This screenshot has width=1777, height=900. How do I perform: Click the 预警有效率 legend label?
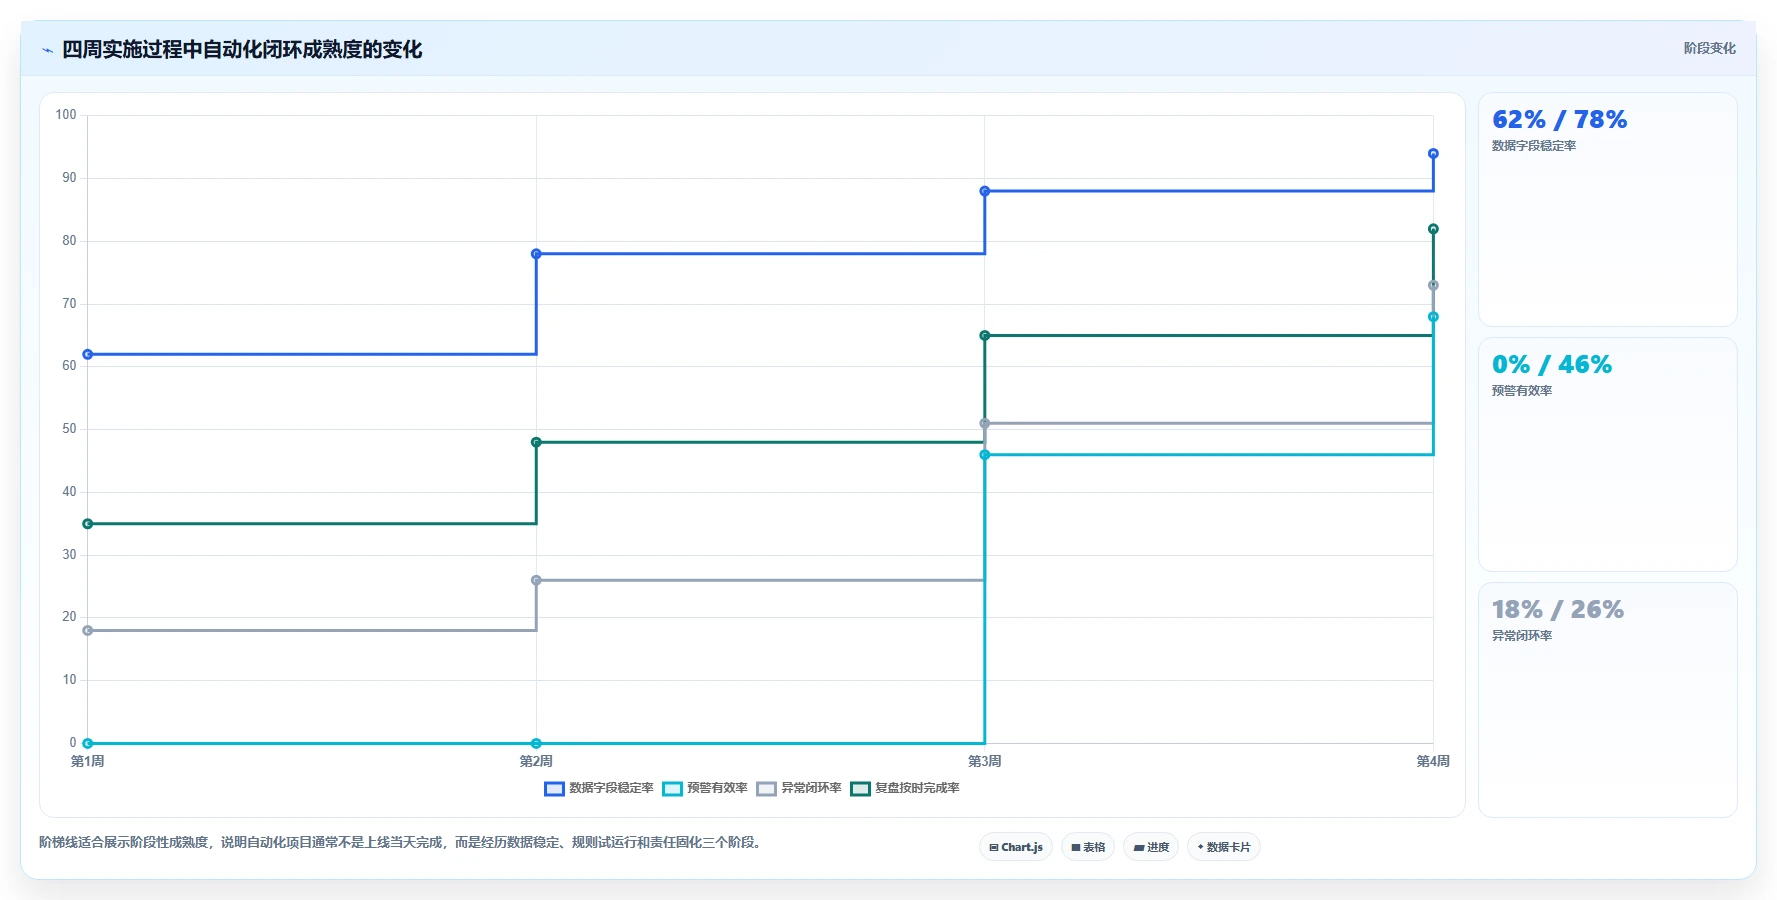point(717,788)
